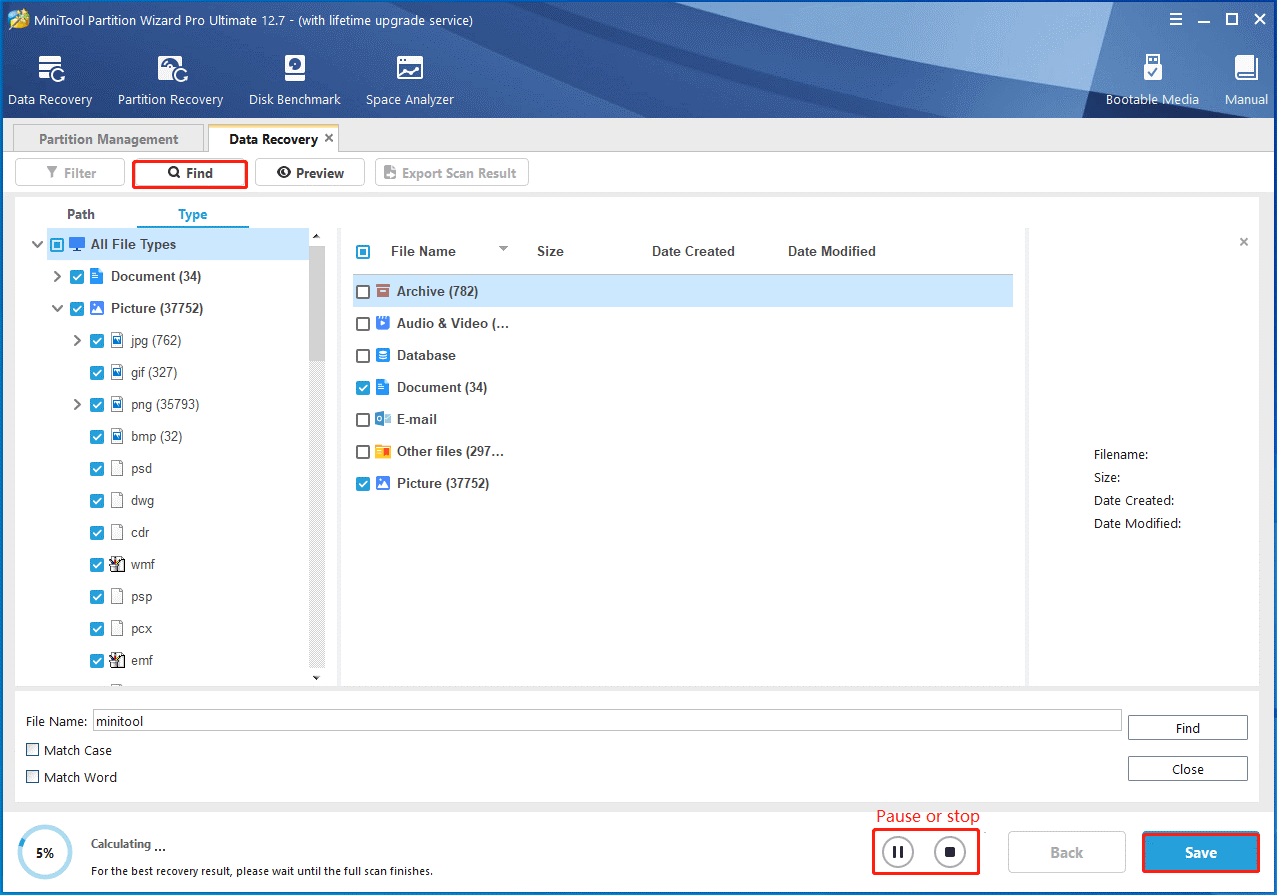Sort by the Date Created column

pos(693,251)
